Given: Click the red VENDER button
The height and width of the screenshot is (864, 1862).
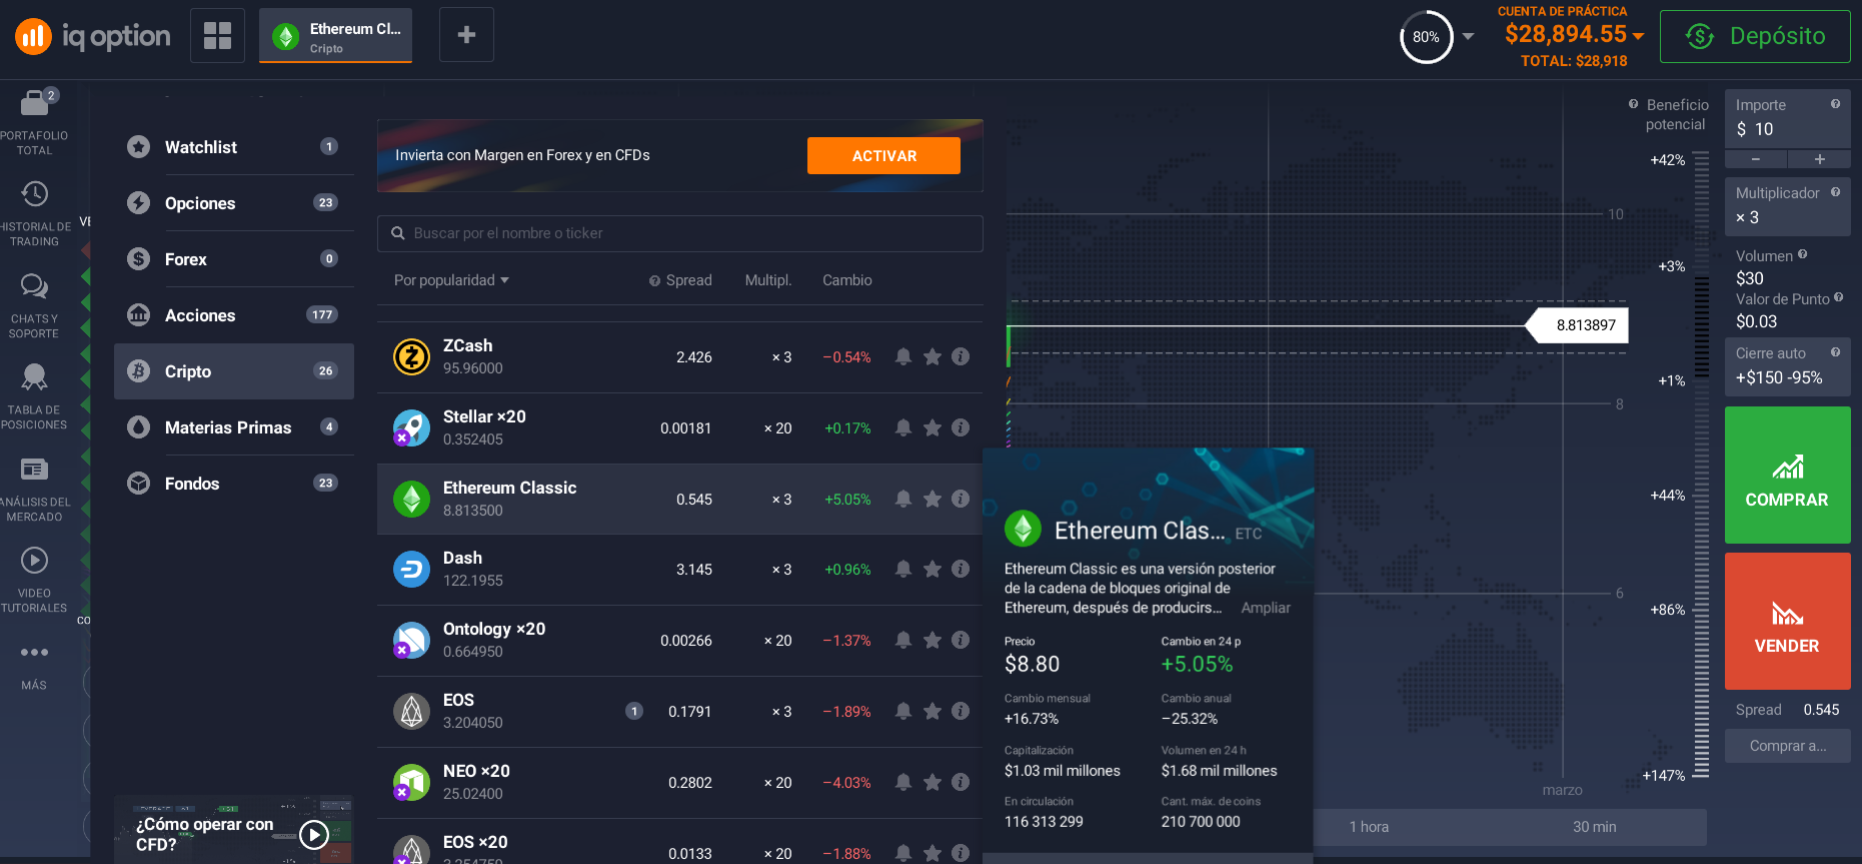Looking at the screenshot, I should (x=1787, y=621).
